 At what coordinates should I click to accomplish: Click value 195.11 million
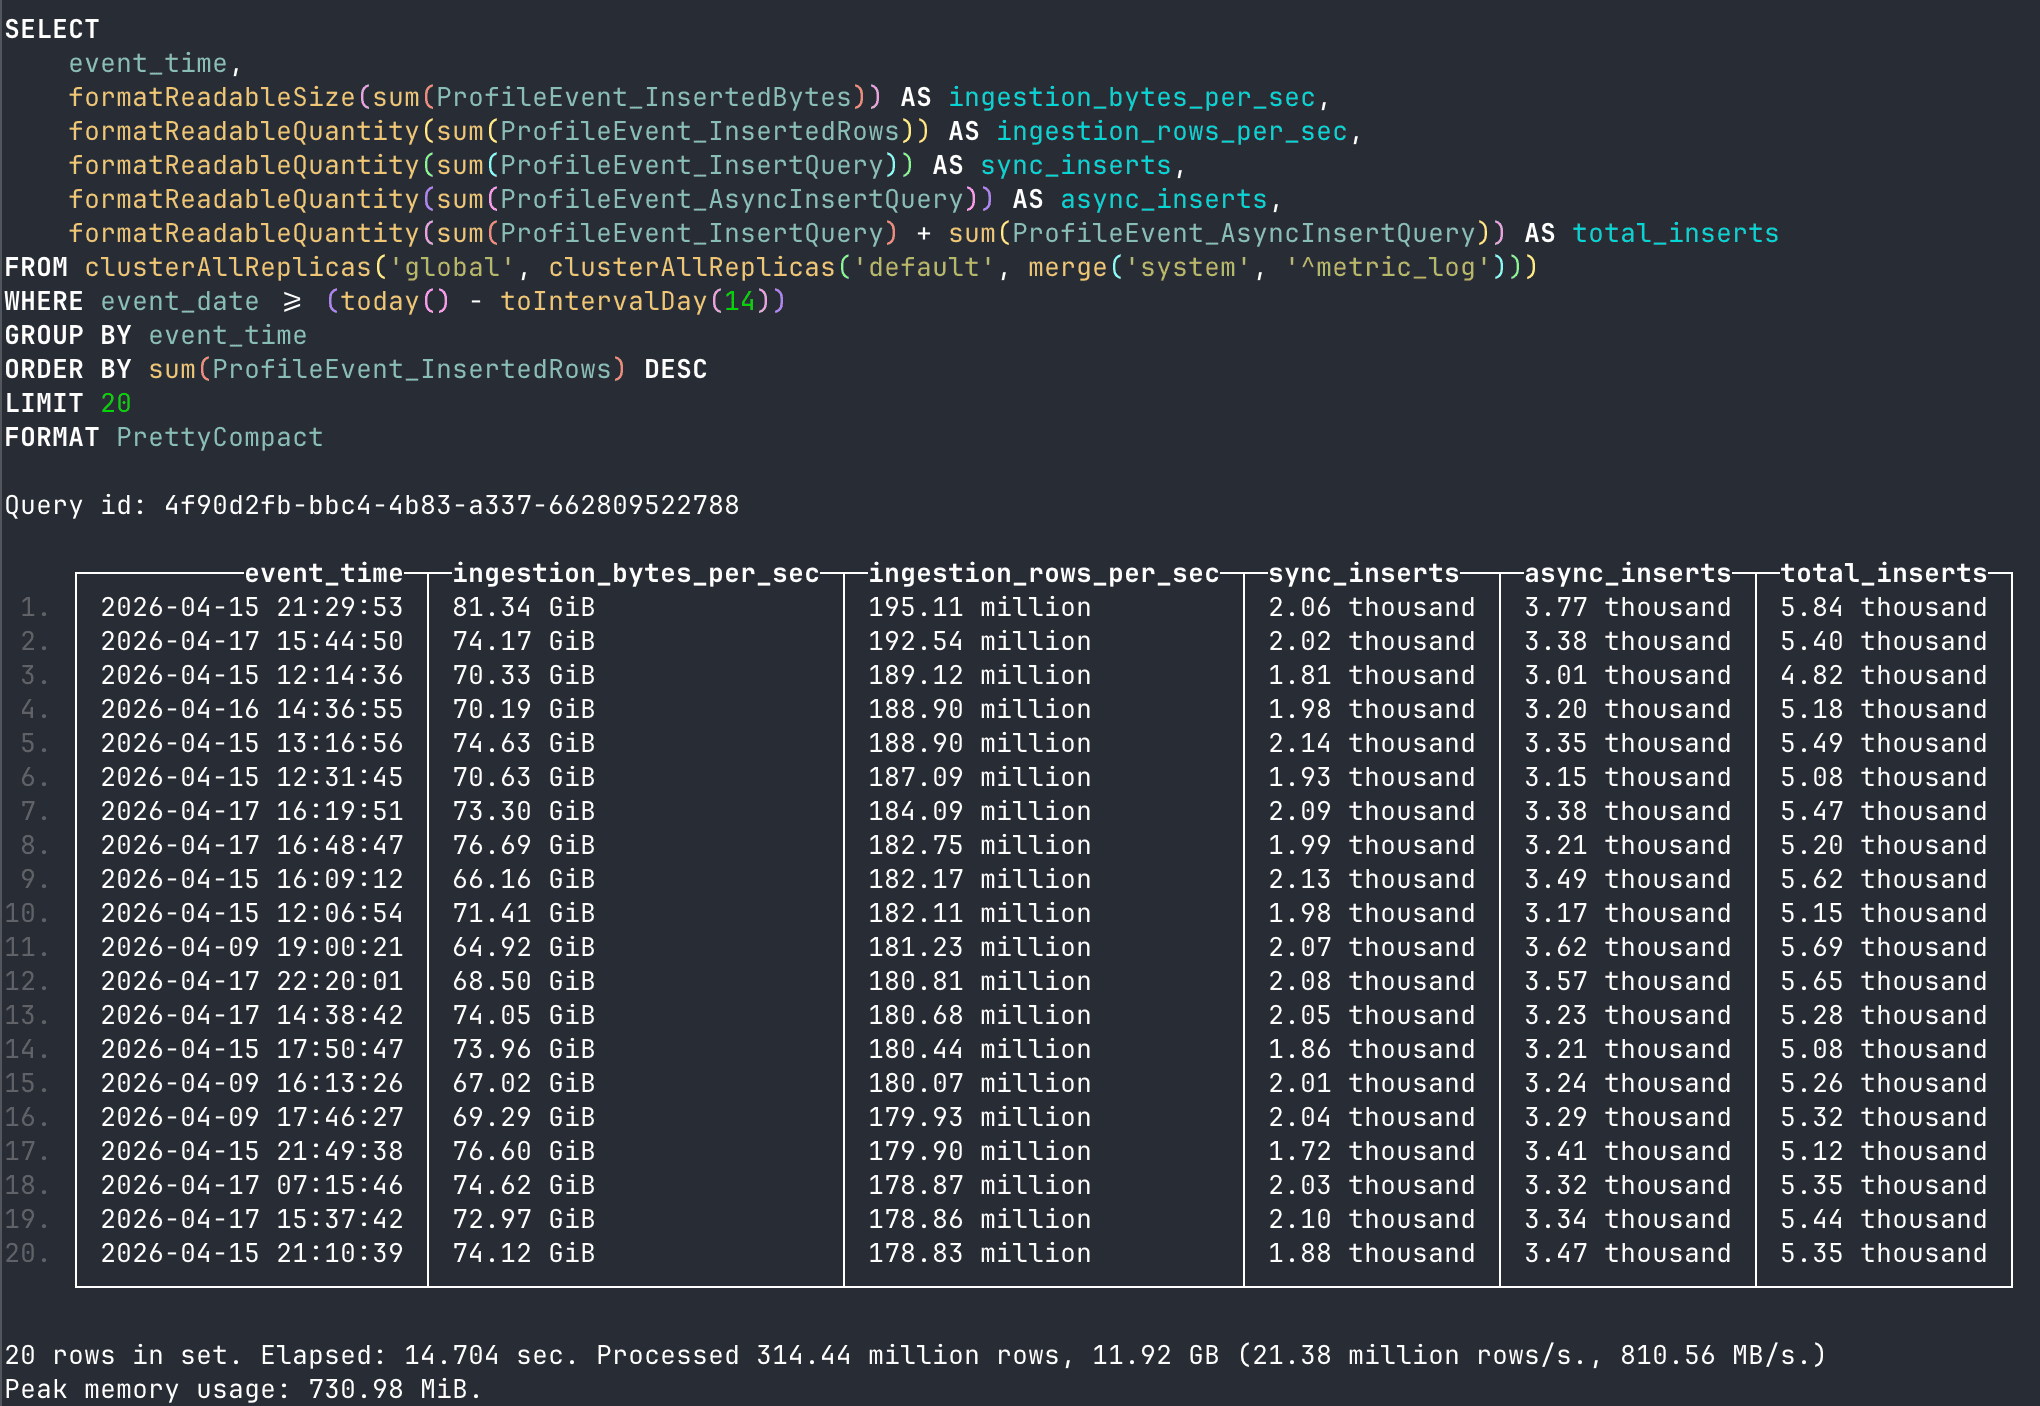click(980, 607)
